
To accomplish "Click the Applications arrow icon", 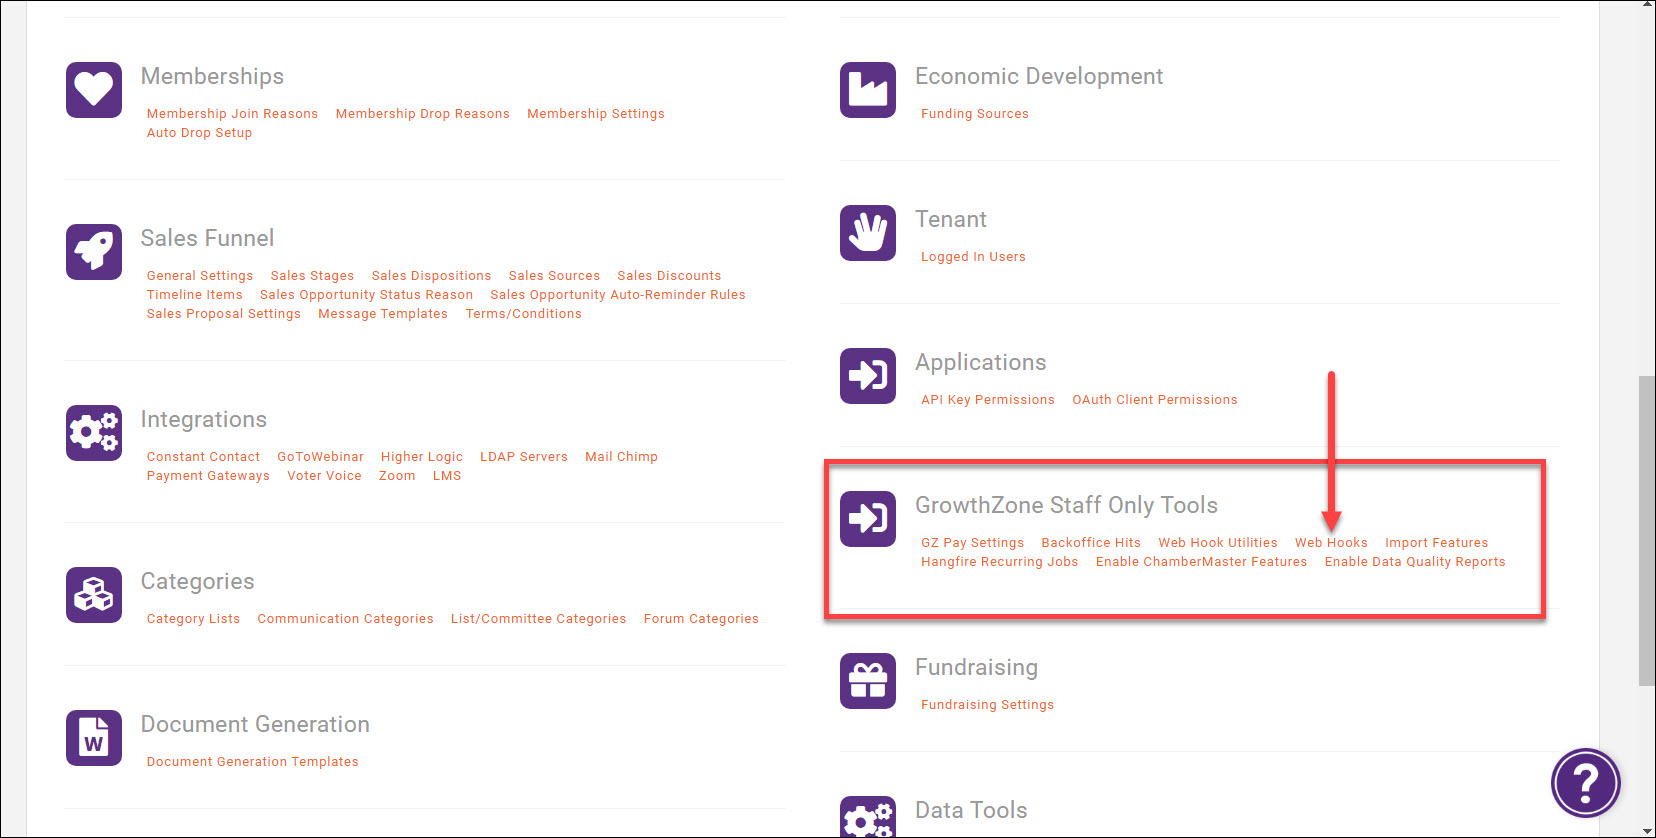I will (x=868, y=376).
